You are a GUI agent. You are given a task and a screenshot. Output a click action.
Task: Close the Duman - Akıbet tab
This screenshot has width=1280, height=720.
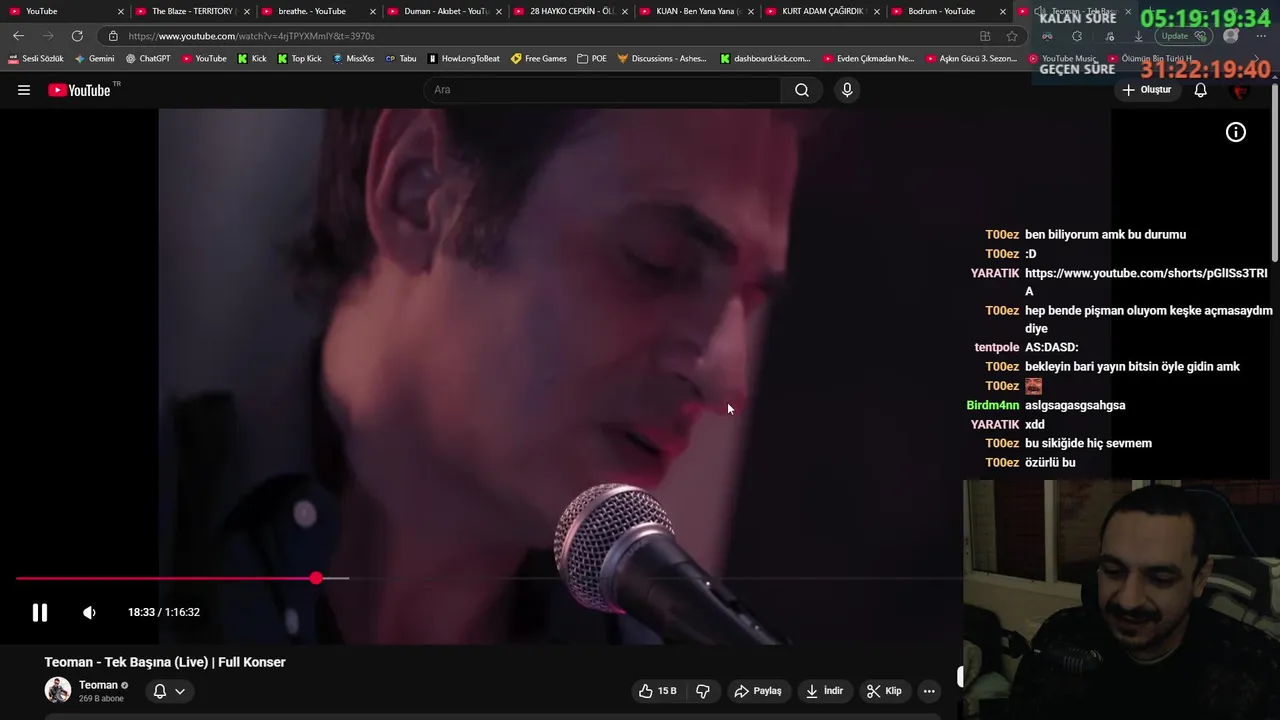tap(498, 11)
